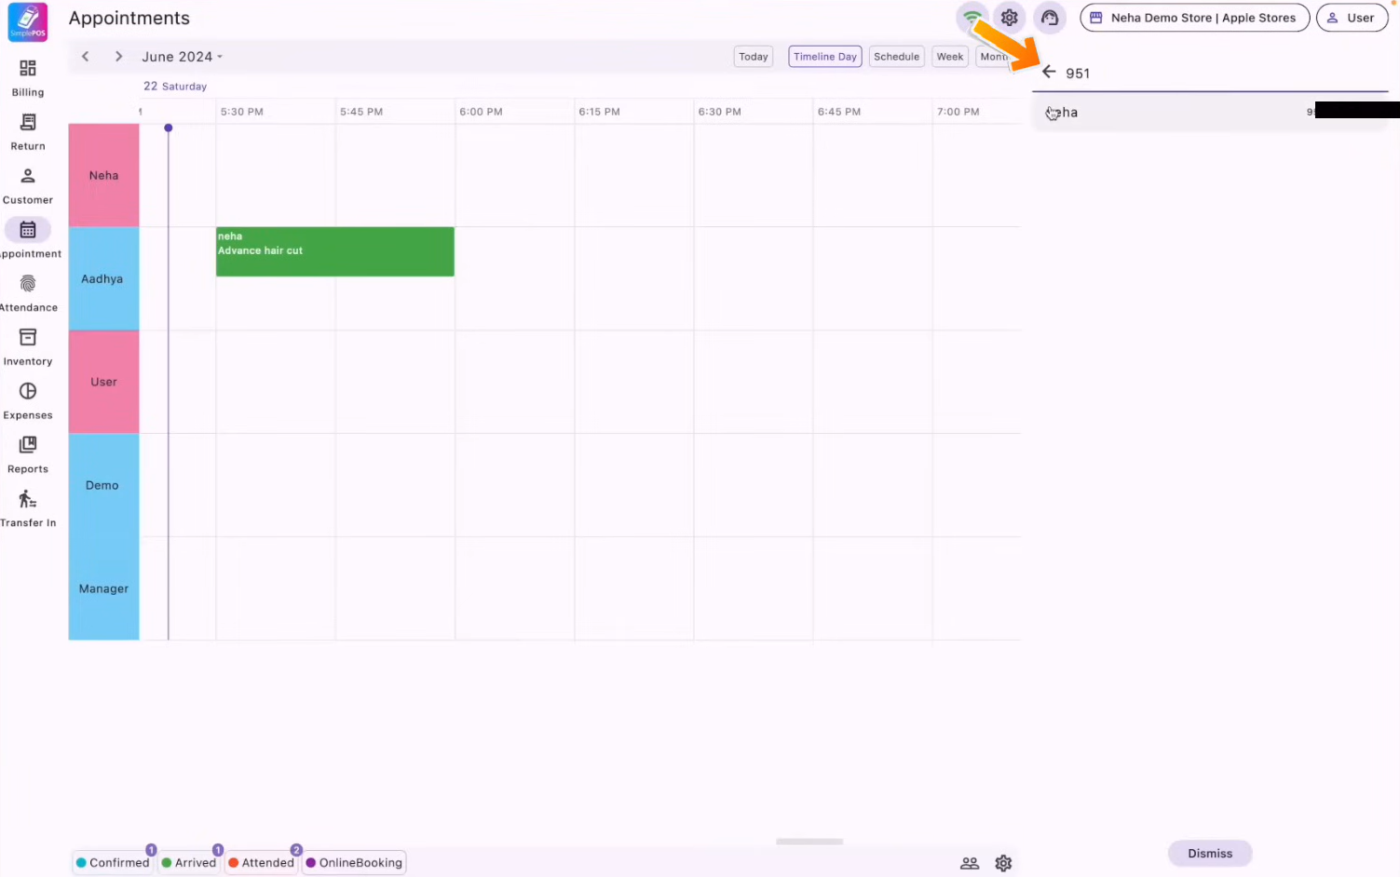Open the Expenses pie icon
The width and height of the screenshot is (1400, 877).
pyautogui.click(x=28, y=391)
